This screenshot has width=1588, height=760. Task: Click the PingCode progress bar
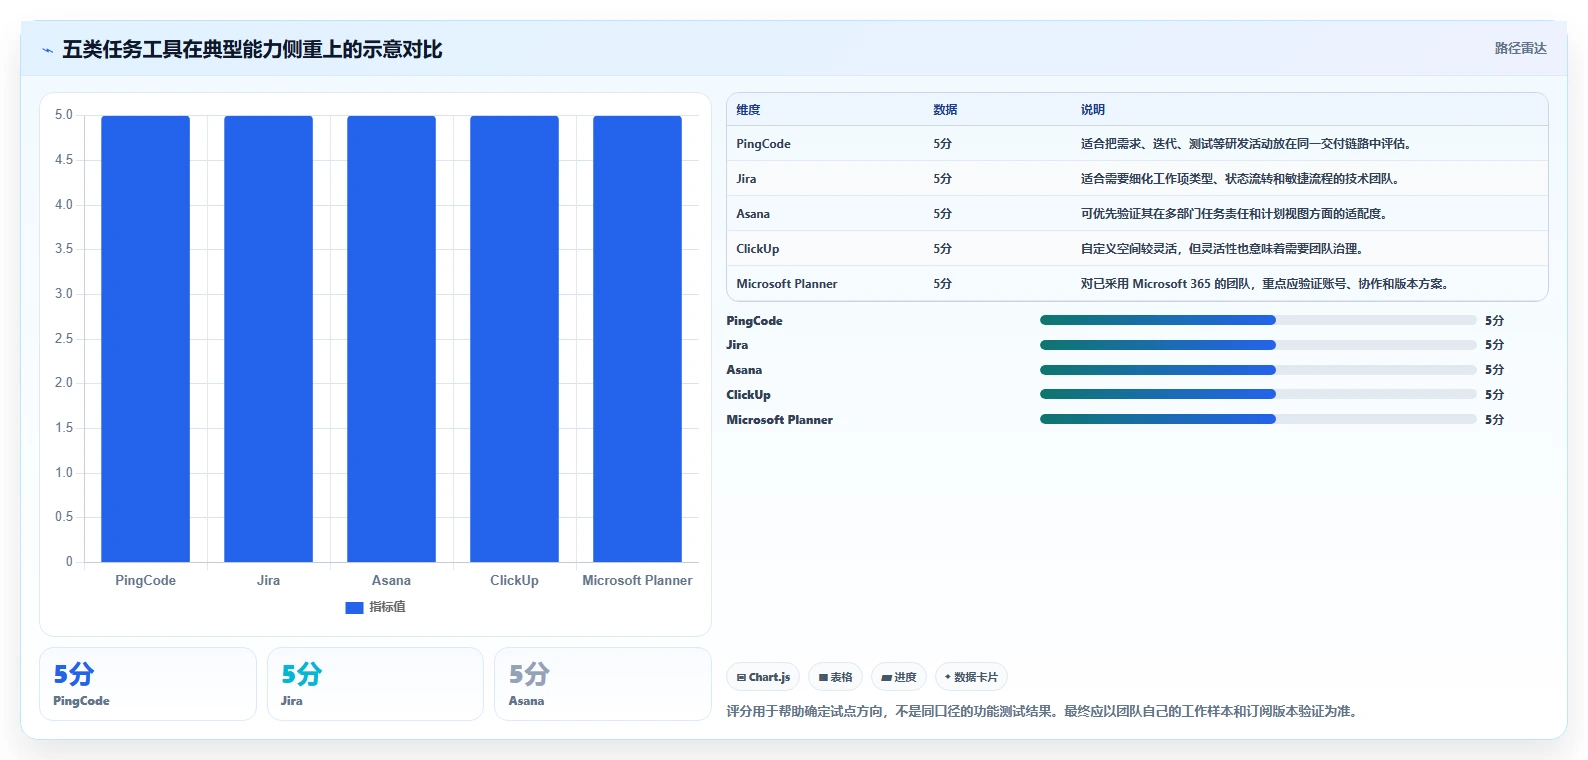[1258, 320]
